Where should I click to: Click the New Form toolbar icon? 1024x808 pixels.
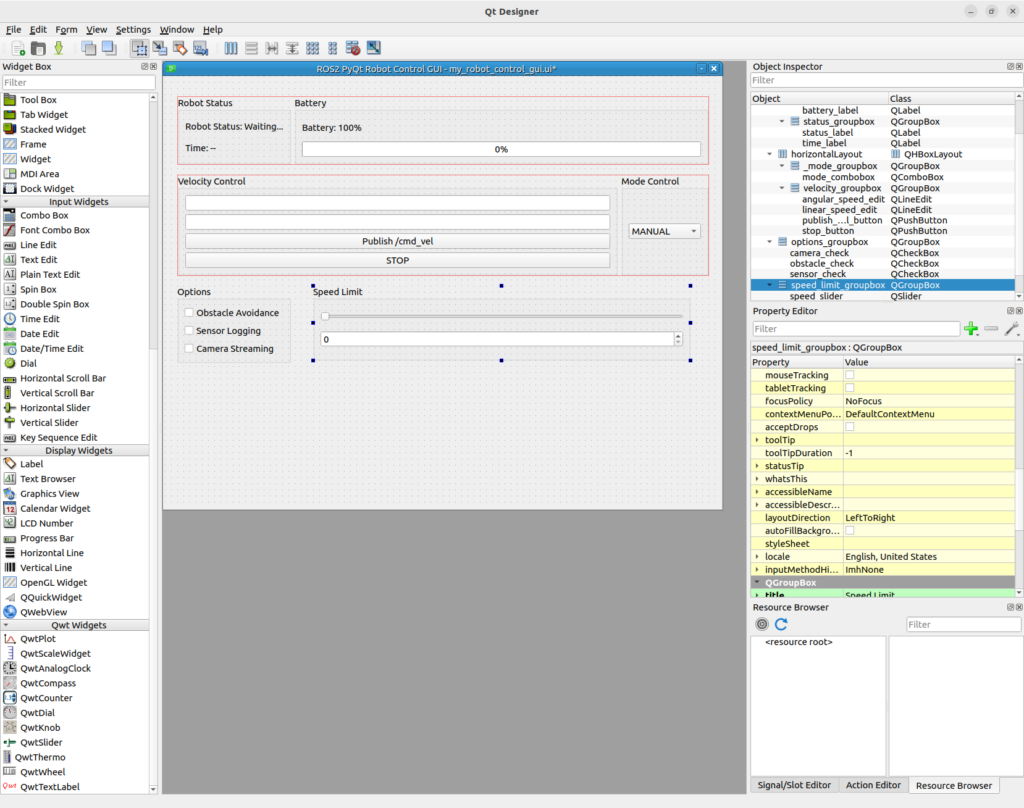(18, 48)
